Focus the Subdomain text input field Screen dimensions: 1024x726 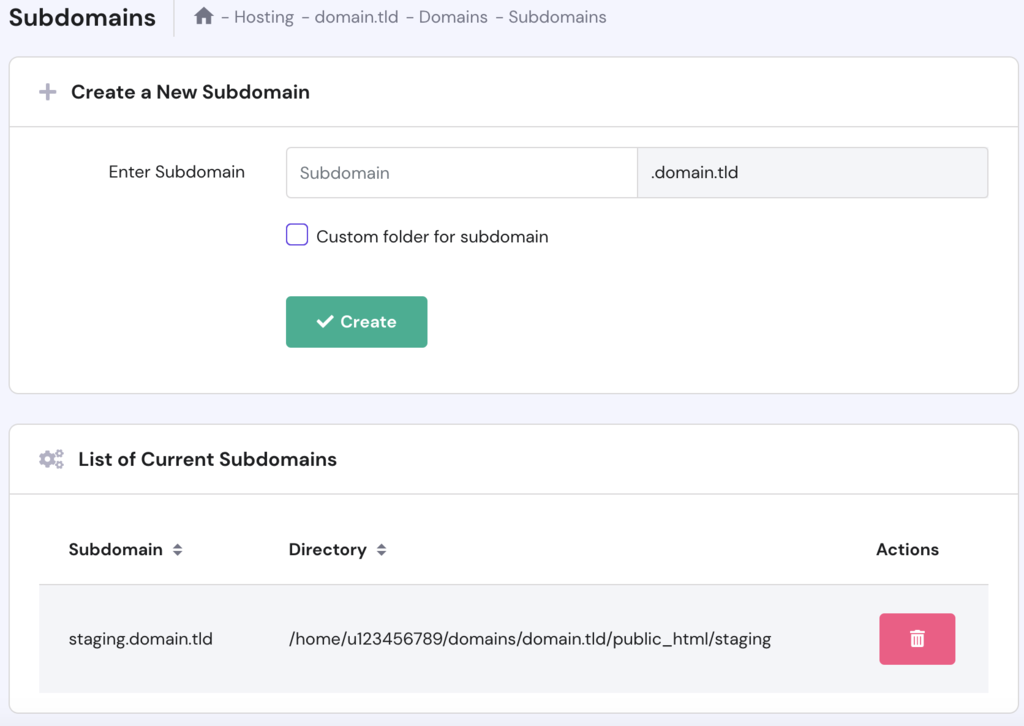pos(461,173)
